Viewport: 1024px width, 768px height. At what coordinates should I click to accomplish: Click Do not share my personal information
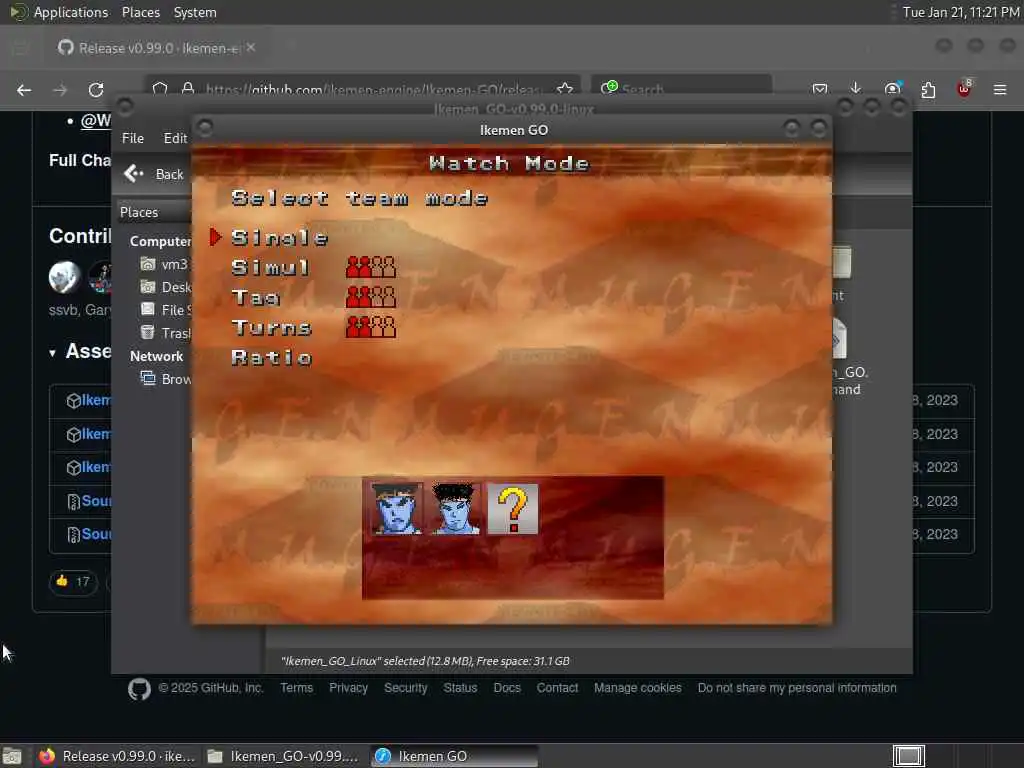pyautogui.click(x=797, y=688)
